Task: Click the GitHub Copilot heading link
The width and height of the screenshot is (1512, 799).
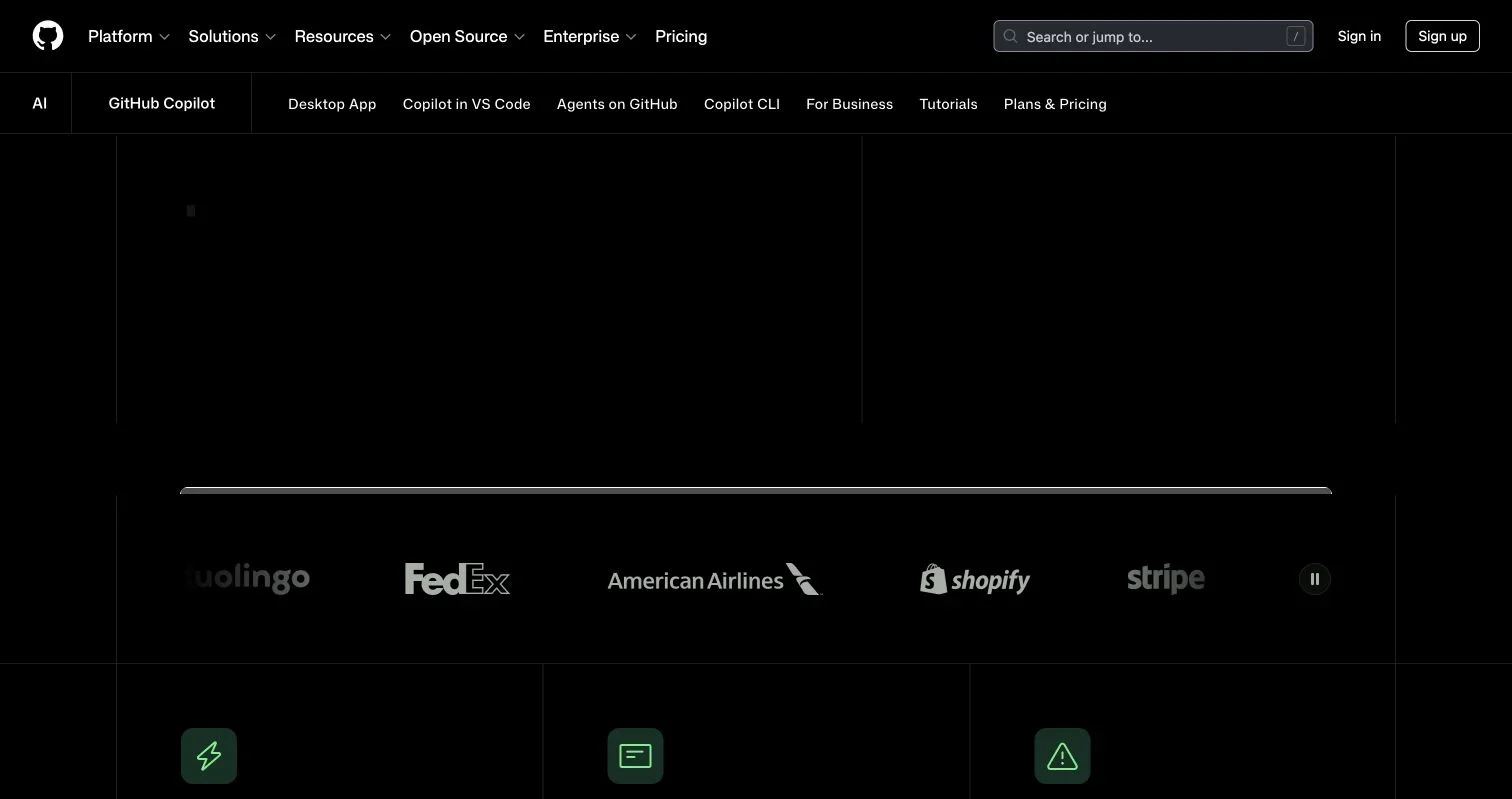Action: click(162, 103)
